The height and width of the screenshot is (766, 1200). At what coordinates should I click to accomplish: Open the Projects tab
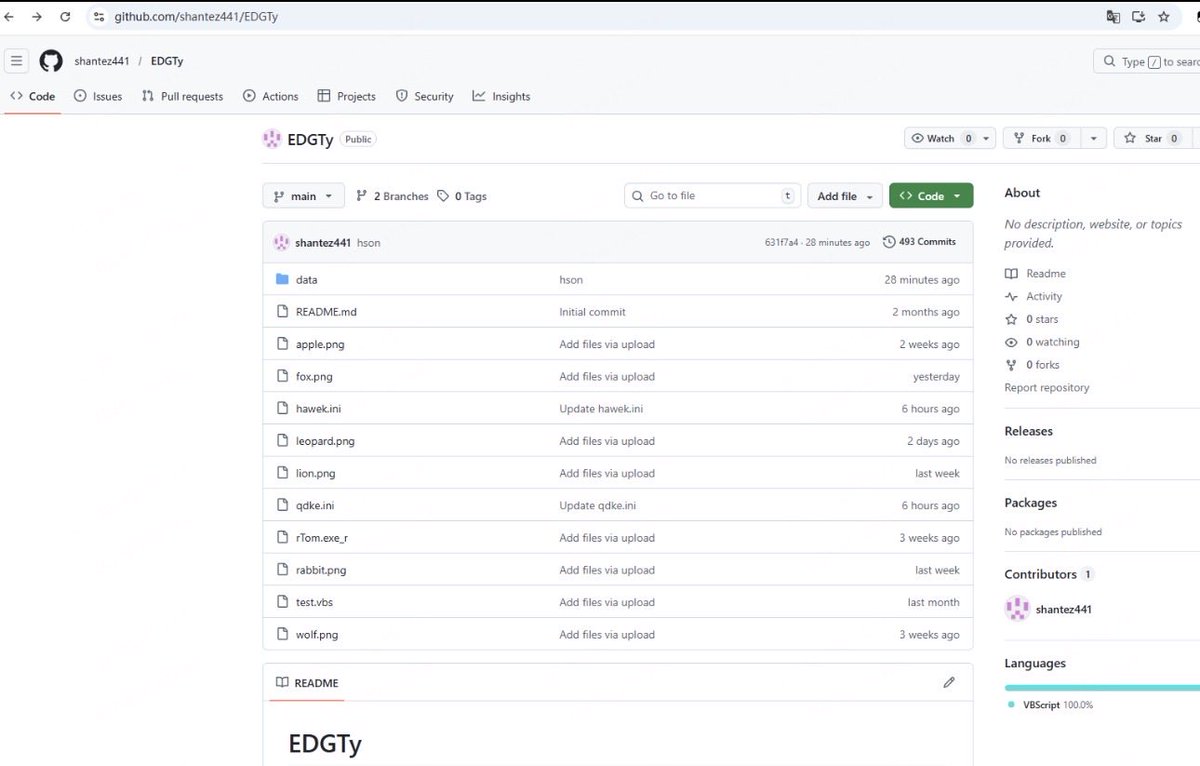346,97
